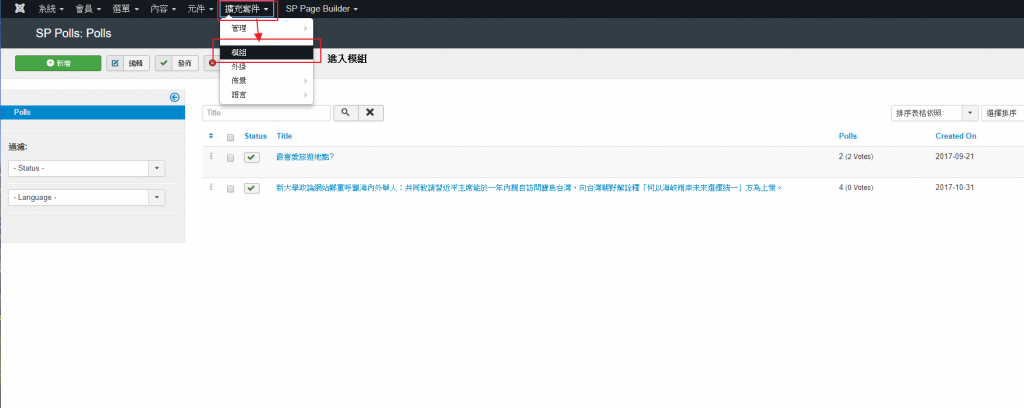This screenshot has height=408, width=1024.
Task: Select the second poll row checkbox
Action: click(x=231, y=188)
